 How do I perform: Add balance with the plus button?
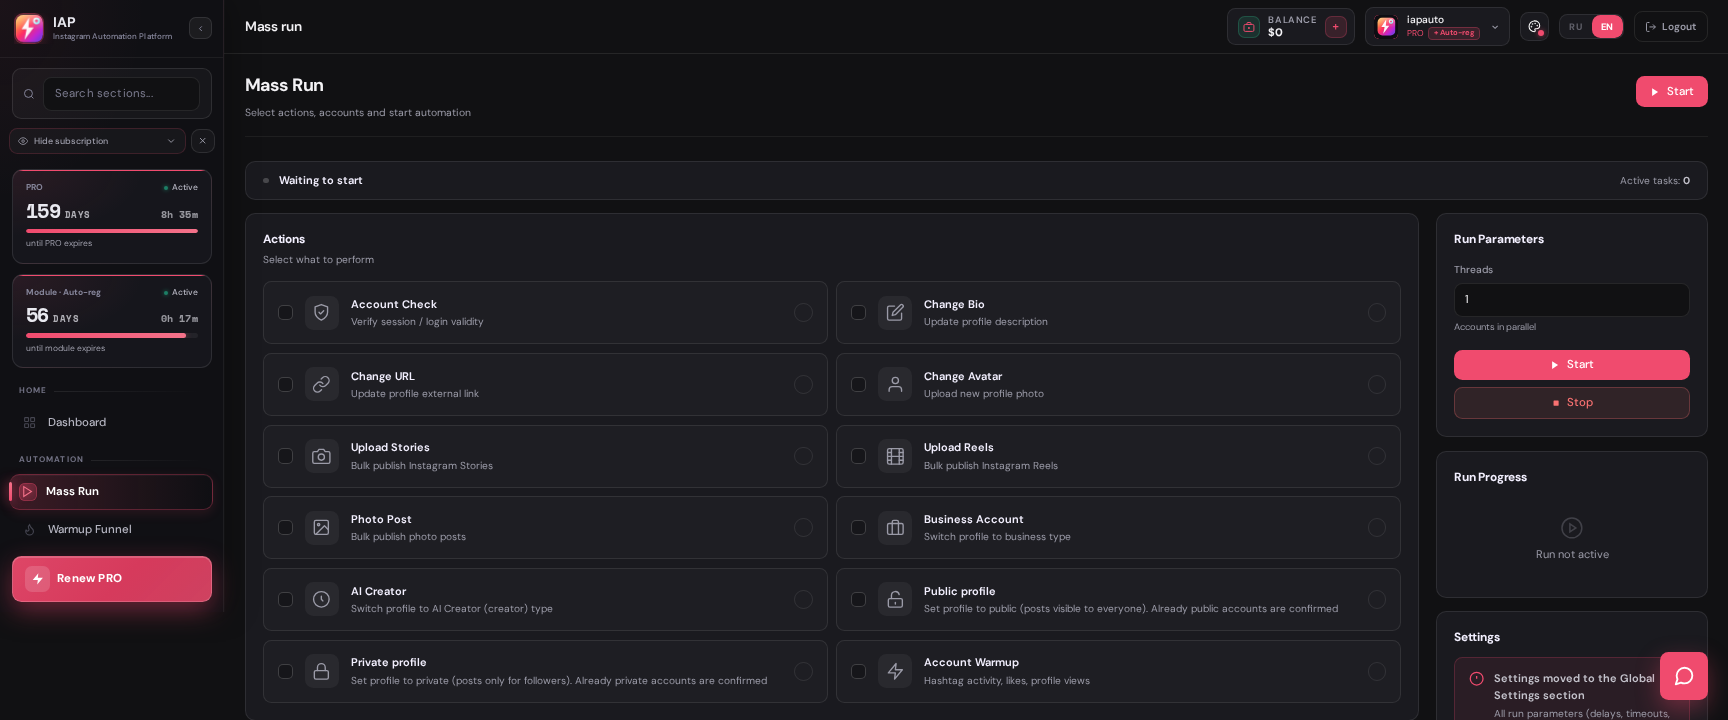[x=1336, y=27]
